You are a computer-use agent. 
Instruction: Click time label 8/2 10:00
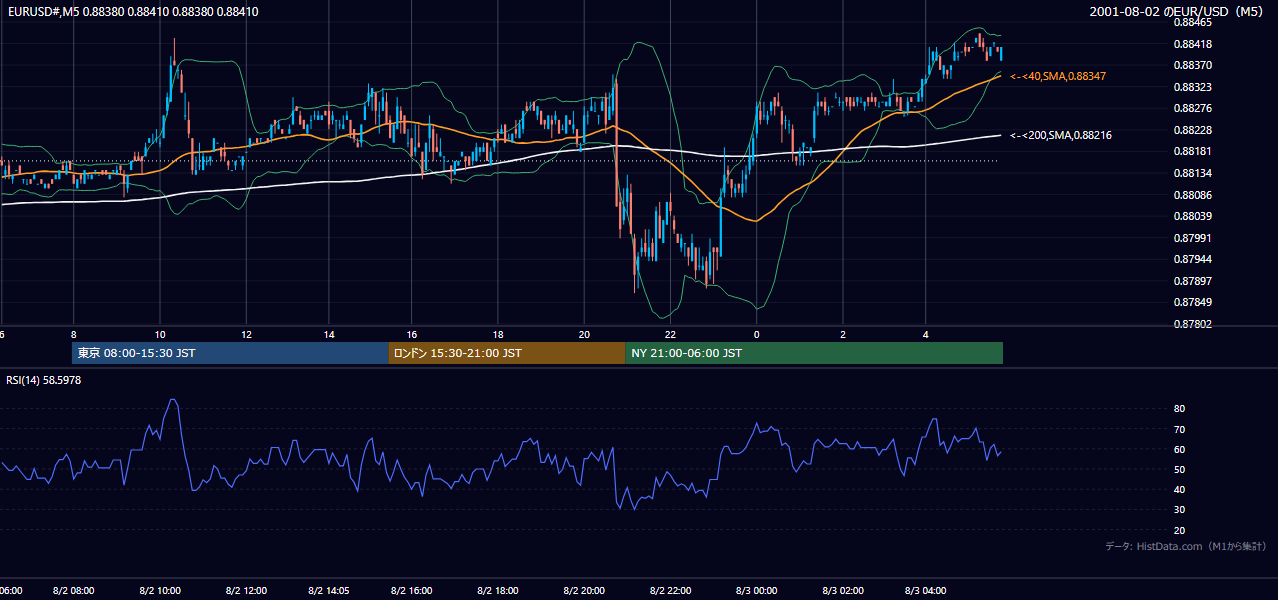161,590
